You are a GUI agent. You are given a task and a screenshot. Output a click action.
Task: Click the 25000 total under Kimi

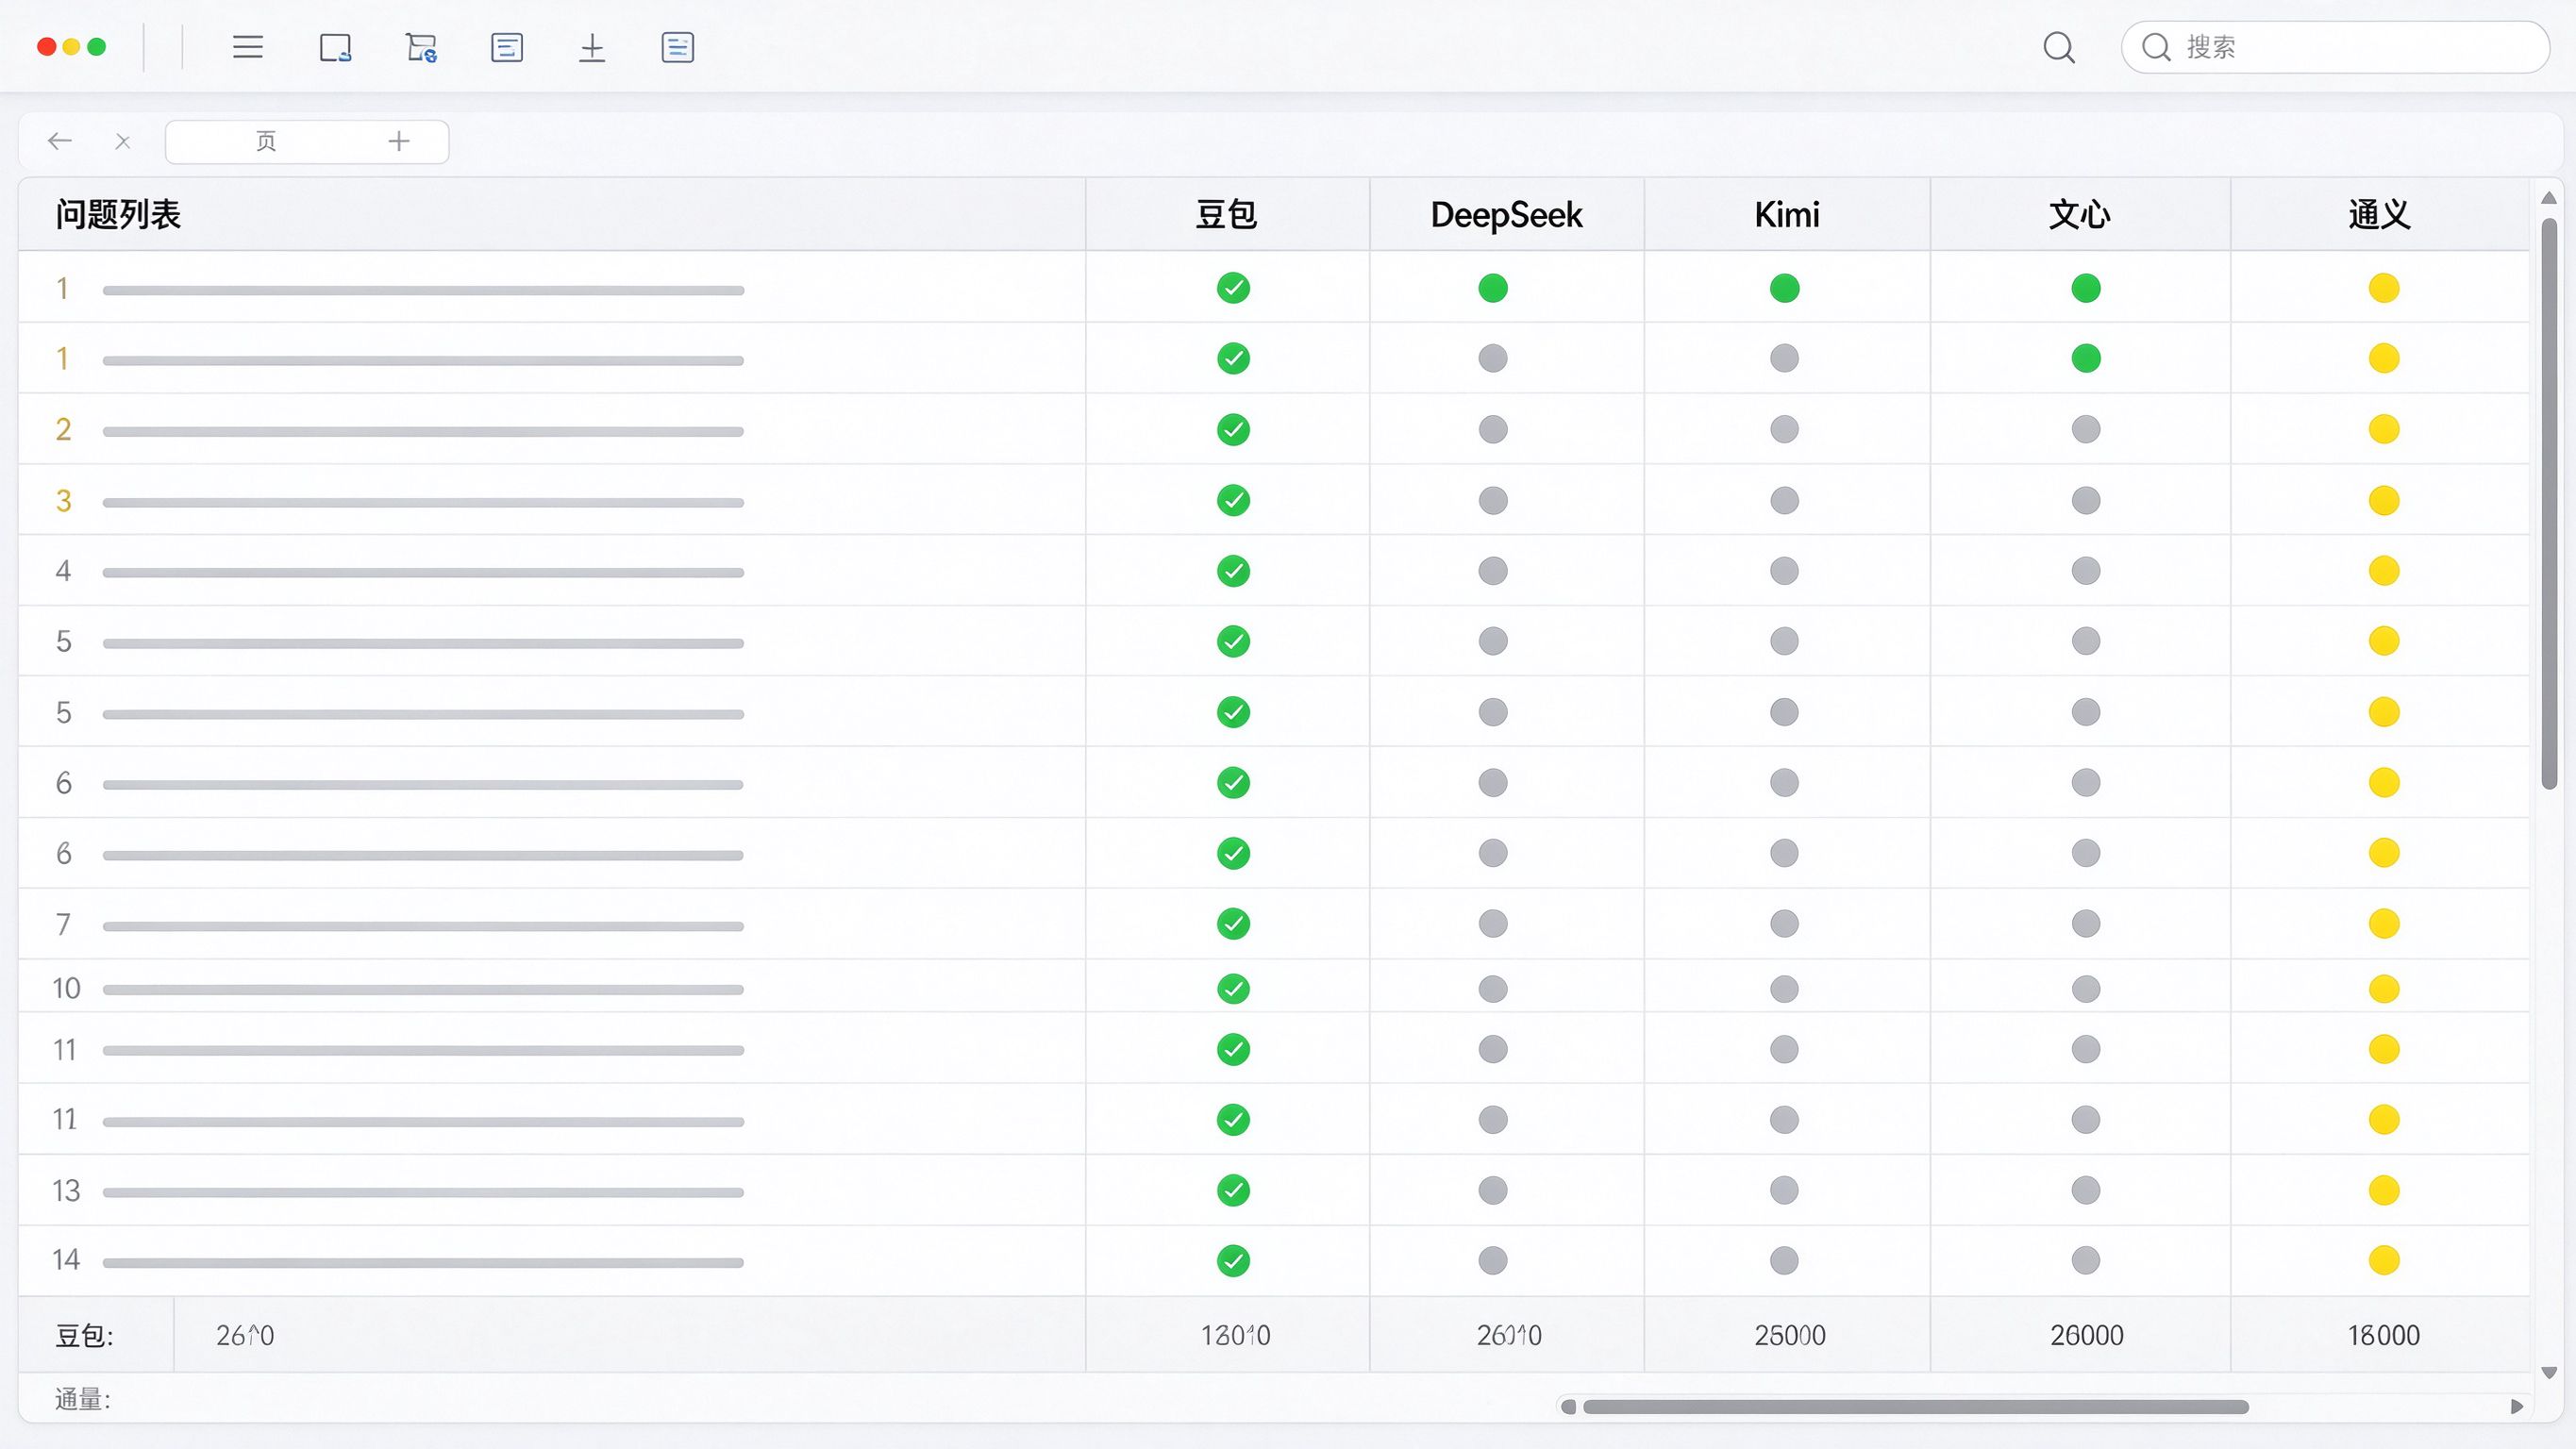click(x=1790, y=1335)
